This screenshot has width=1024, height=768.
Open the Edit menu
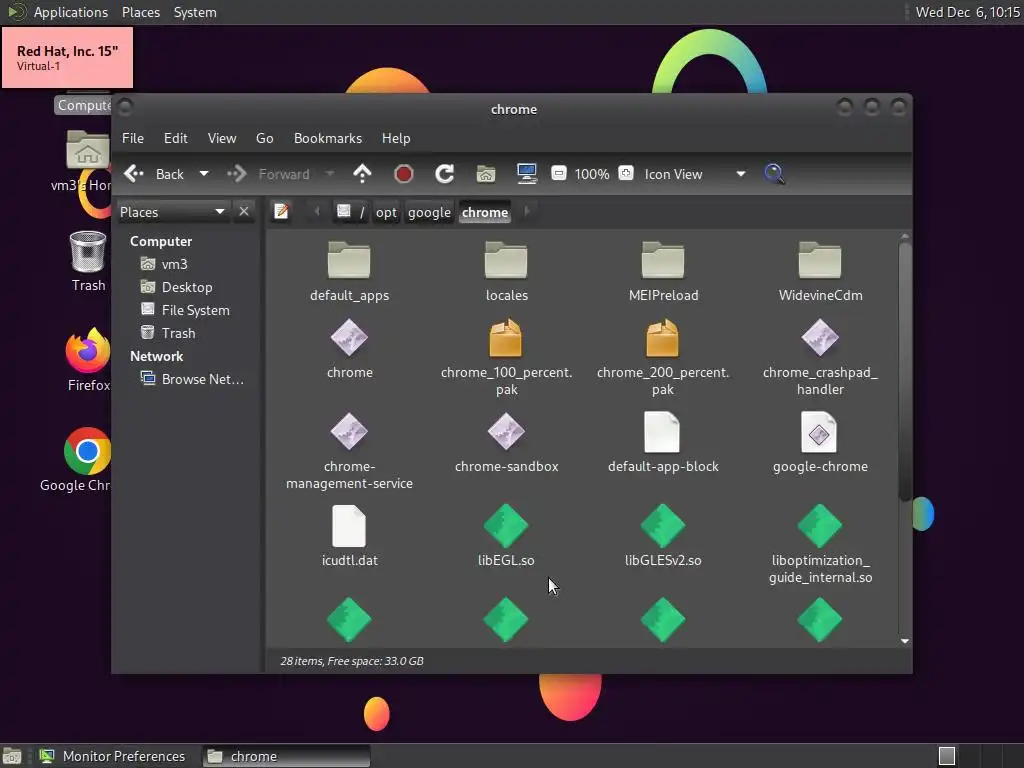tap(176, 138)
